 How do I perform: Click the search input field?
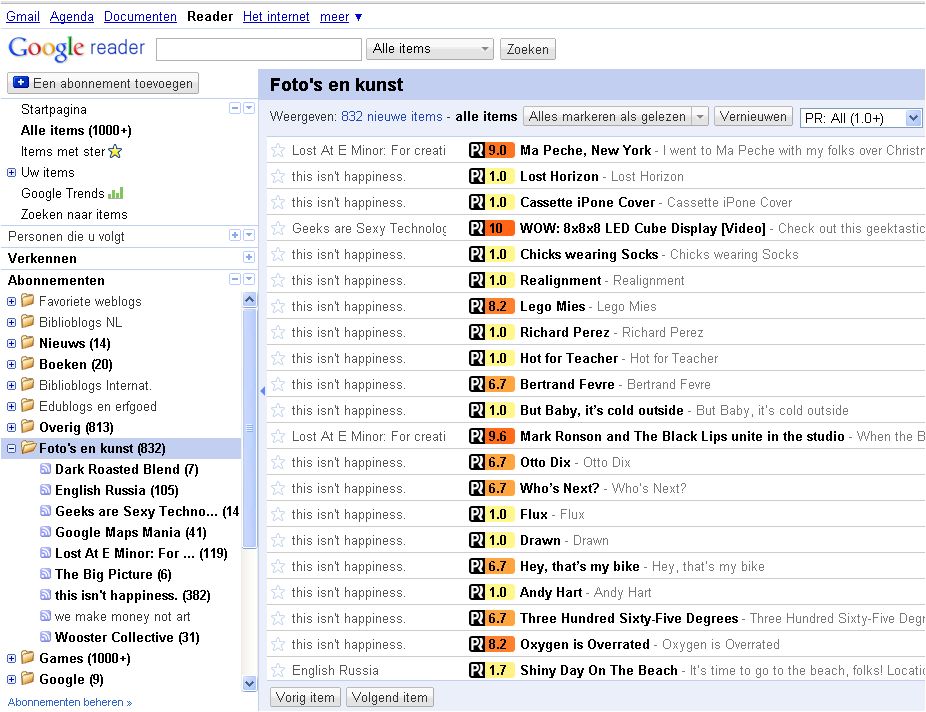coord(259,49)
